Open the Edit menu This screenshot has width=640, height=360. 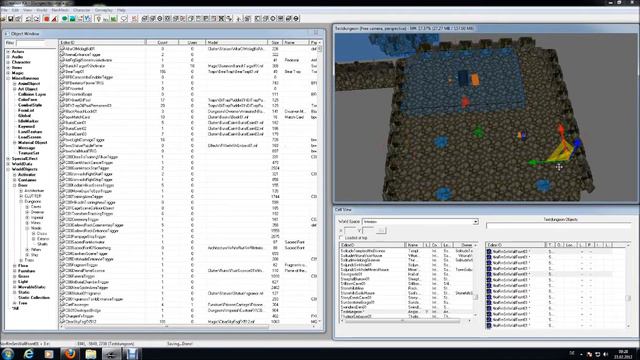(15, 10)
